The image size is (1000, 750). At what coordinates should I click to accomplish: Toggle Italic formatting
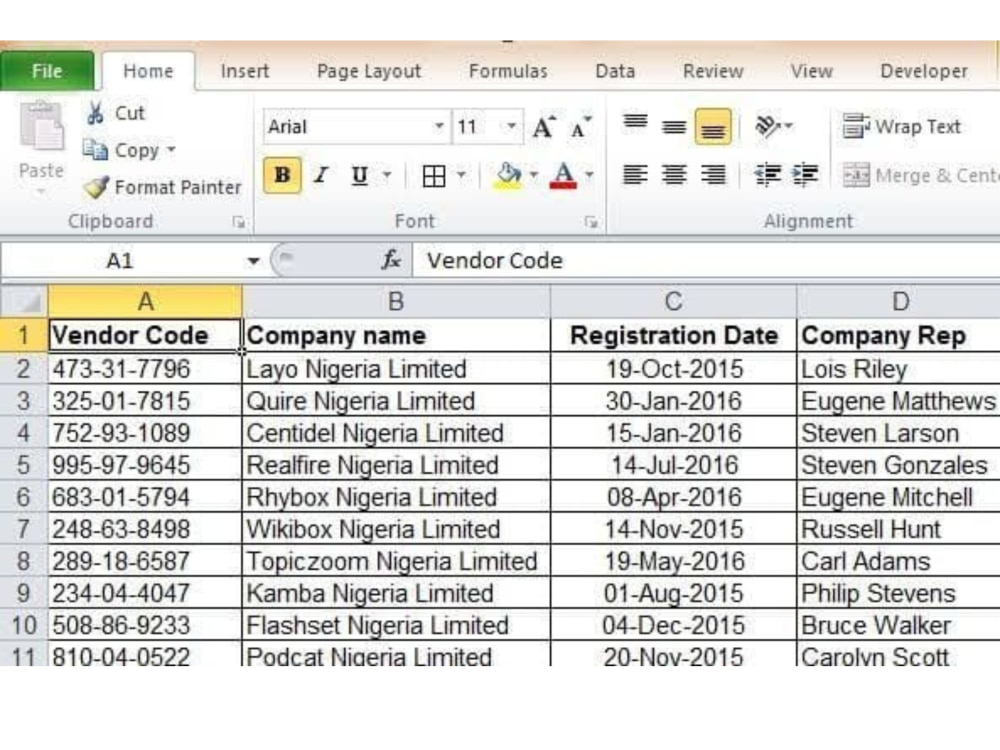click(x=321, y=175)
